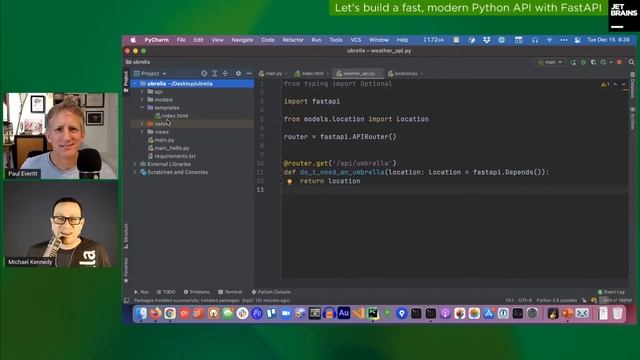This screenshot has width=640, height=360.
Task: Click the UTF-8 encoding status entry
Action: click(x=525, y=300)
